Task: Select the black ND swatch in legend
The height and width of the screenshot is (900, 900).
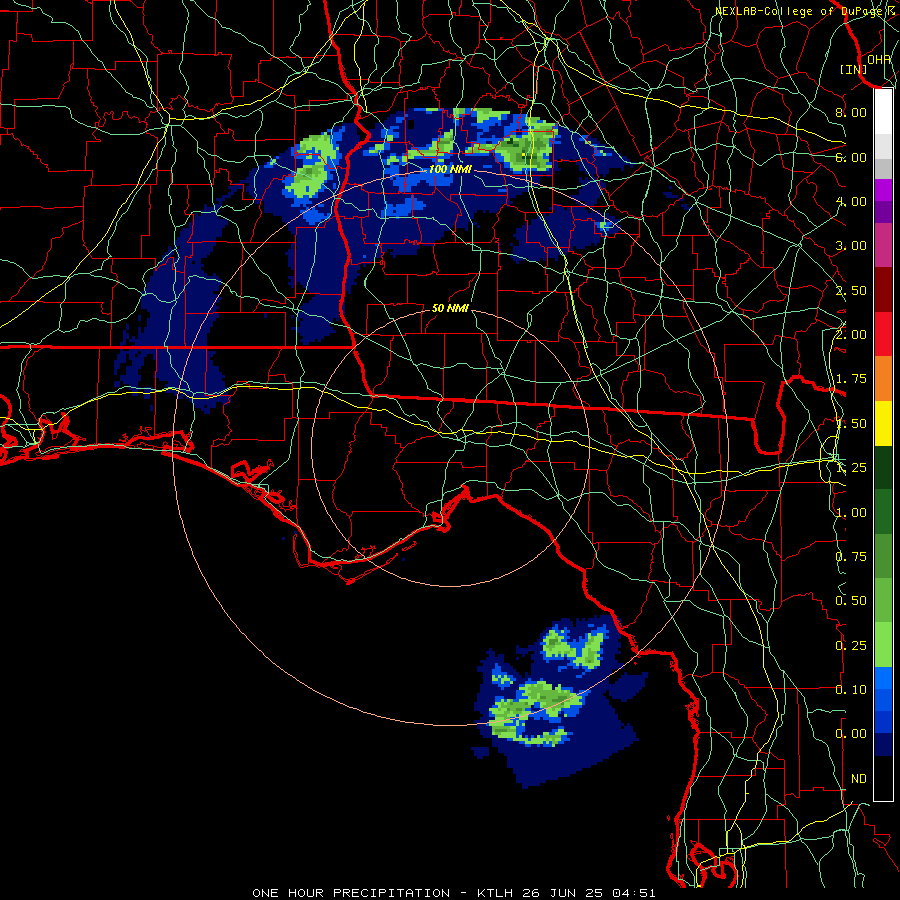Action: [x=883, y=778]
